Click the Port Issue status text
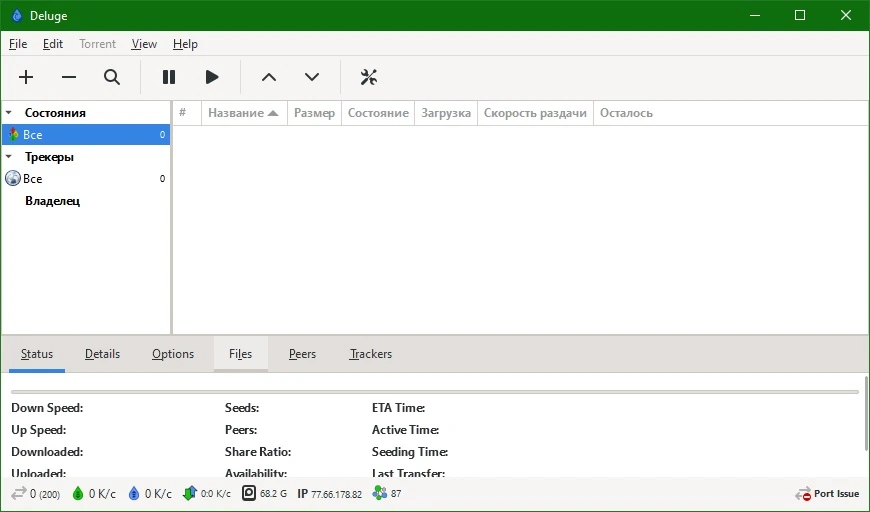Viewport: 870px width, 512px height. click(836, 494)
